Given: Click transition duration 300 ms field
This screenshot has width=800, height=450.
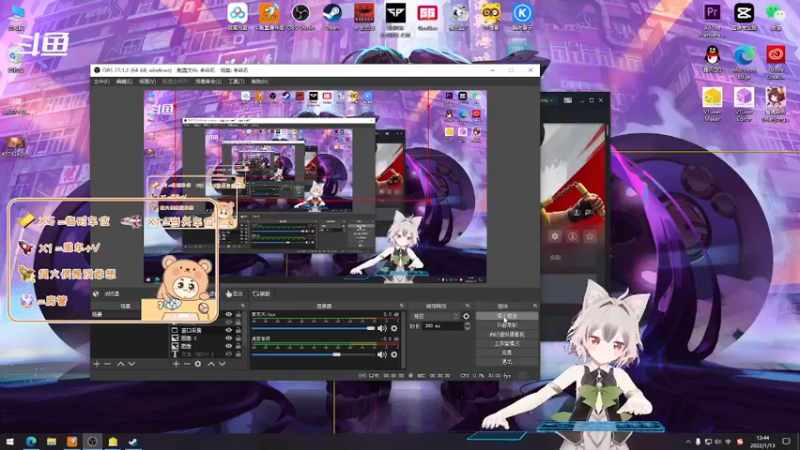Looking at the screenshot, I should tap(442, 326).
